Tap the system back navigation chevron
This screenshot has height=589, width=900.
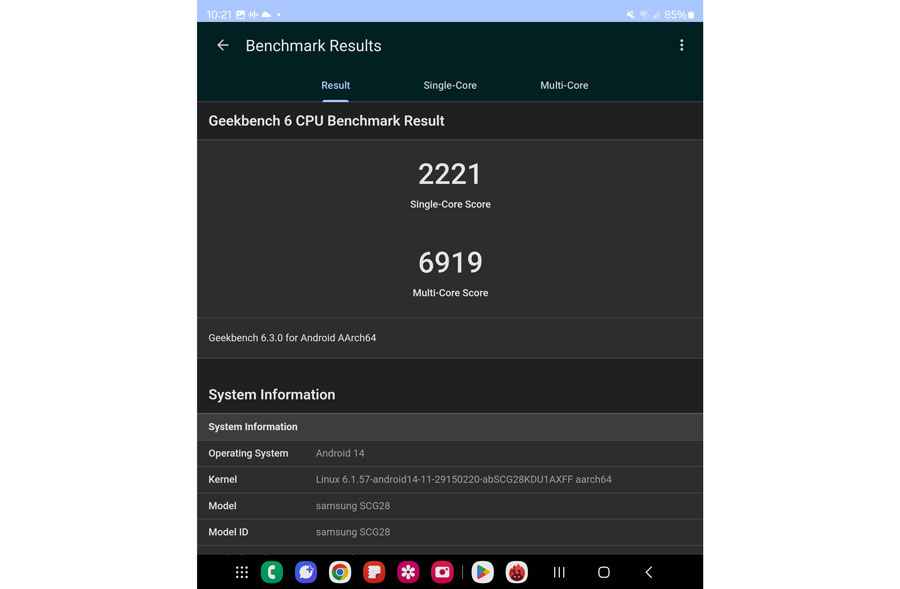pos(649,572)
